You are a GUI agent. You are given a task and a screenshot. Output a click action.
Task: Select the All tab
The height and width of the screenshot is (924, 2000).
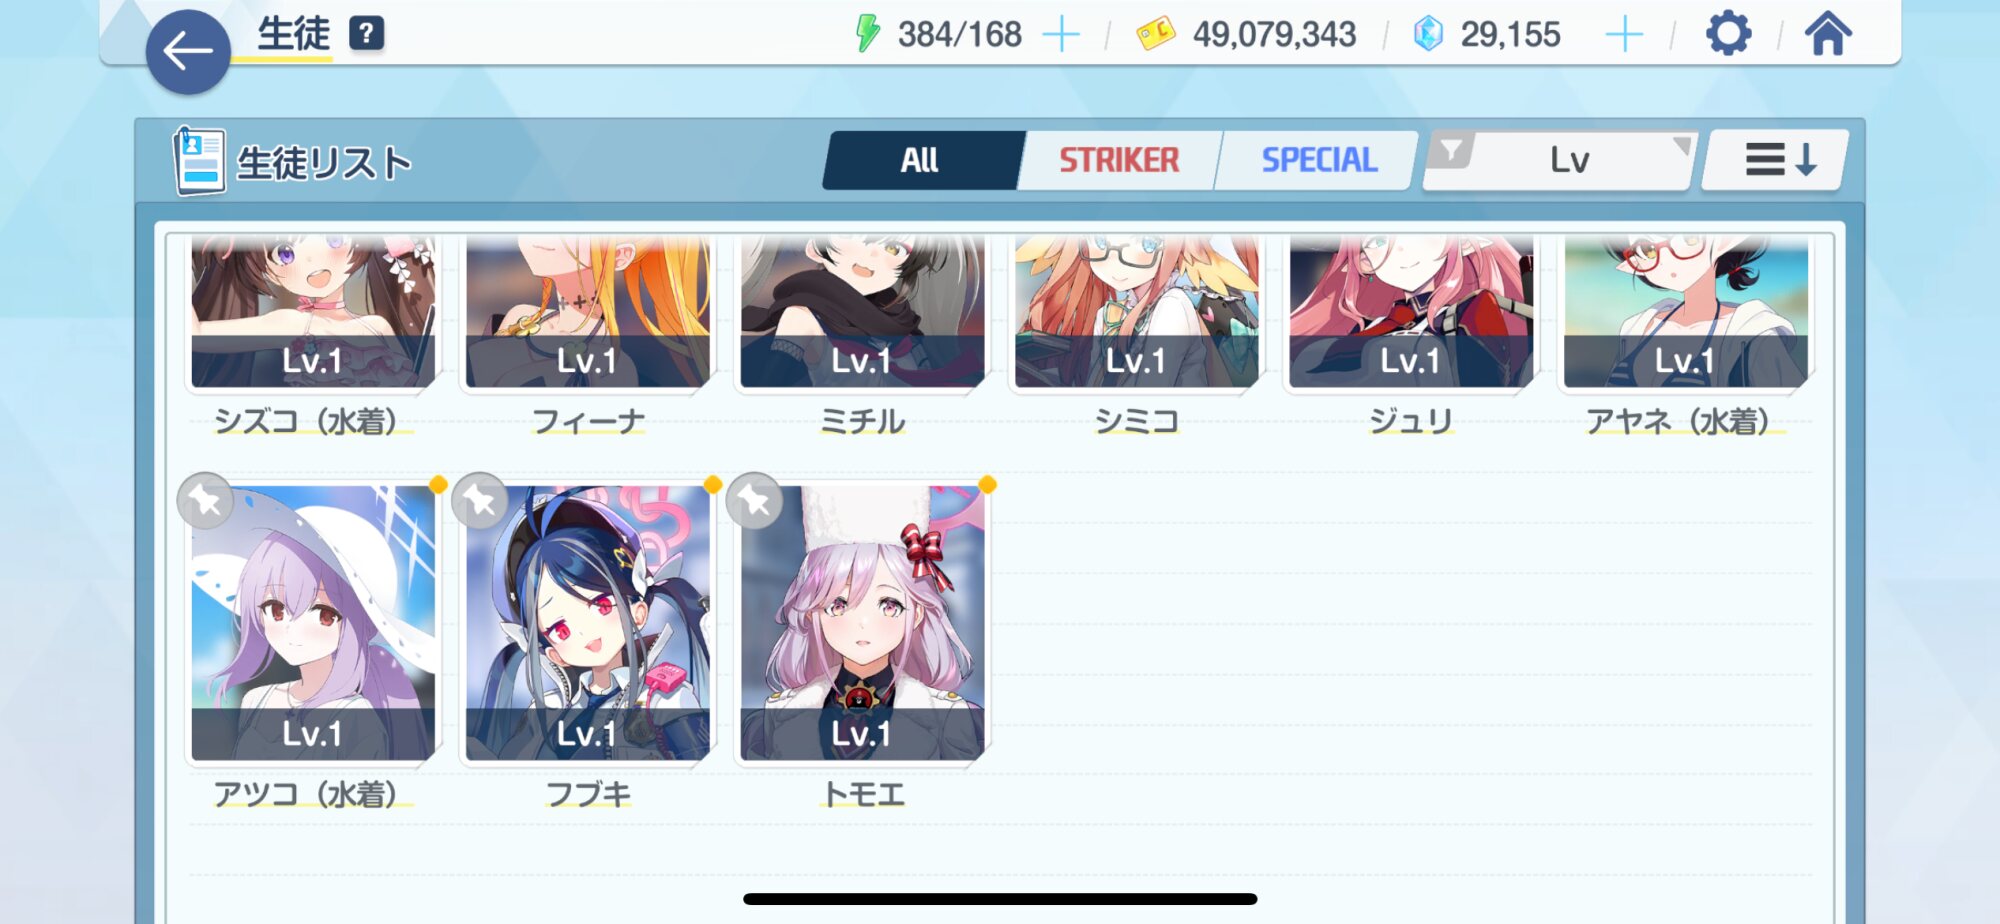tap(921, 160)
